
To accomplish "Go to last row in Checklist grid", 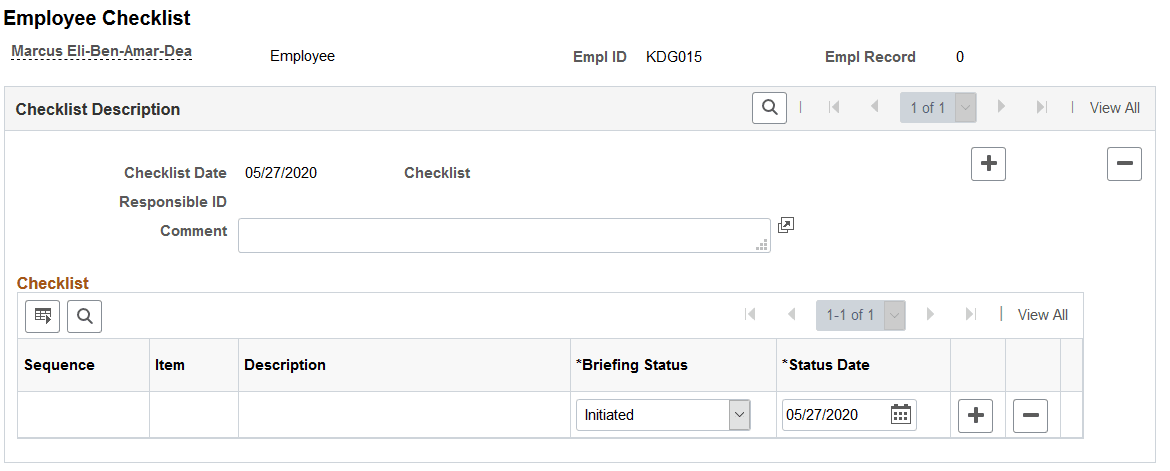I will tap(969, 315).
